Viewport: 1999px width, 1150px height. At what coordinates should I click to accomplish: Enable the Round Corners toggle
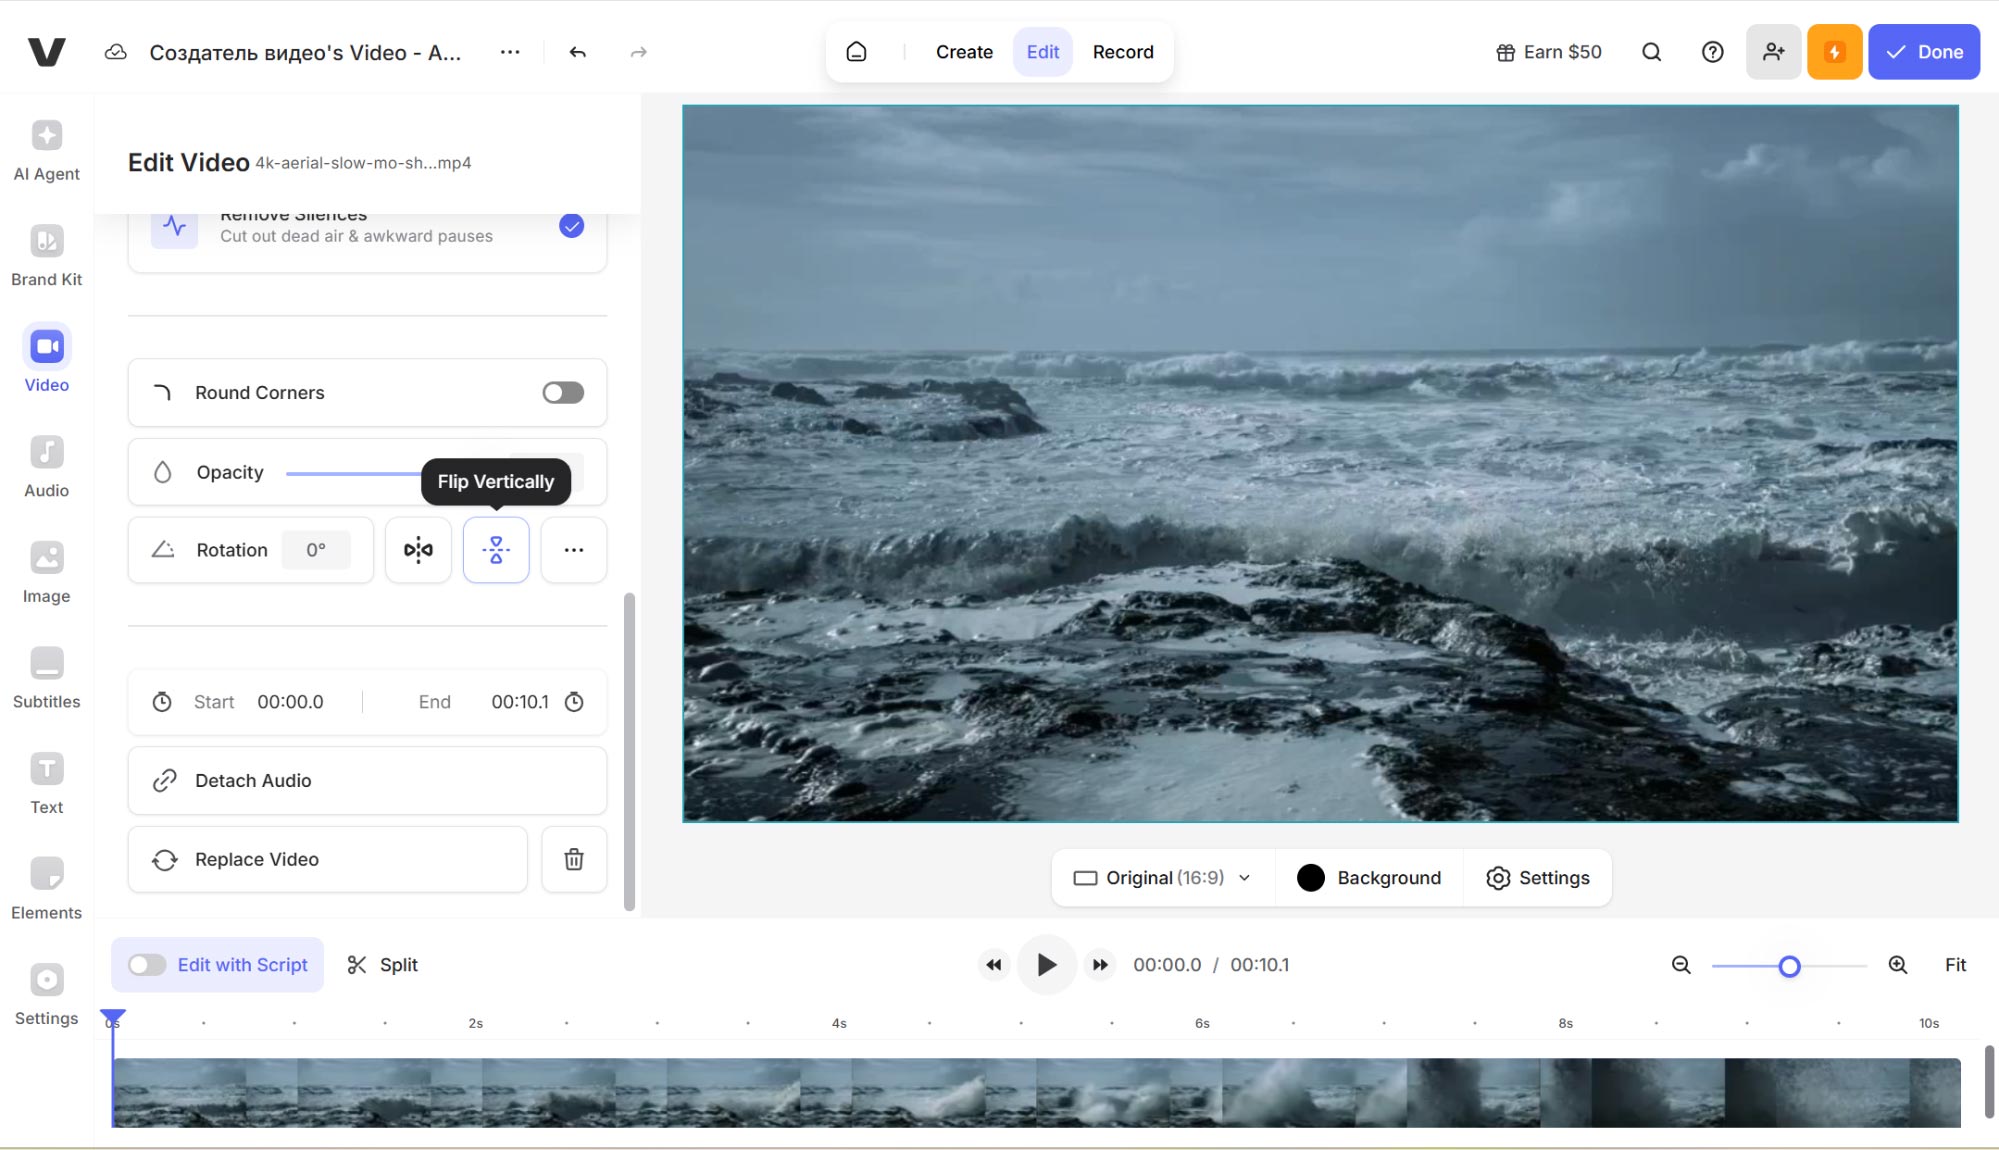(x=563, y=393)
